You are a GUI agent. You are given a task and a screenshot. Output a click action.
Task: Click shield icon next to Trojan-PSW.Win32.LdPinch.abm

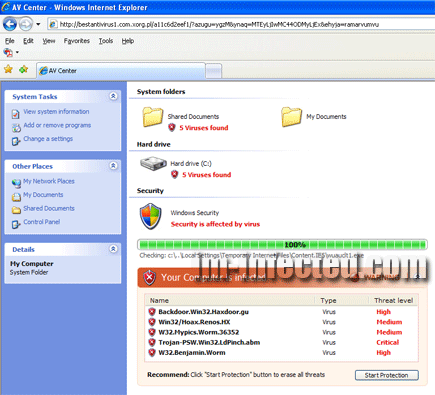pyautogui.click(x=152, y=342)
